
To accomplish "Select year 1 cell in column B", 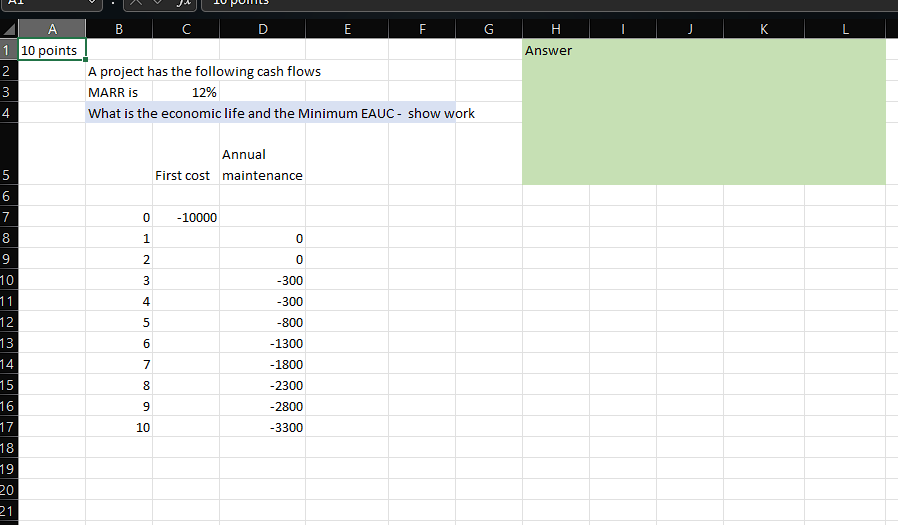I will click(x=119, y=238).
